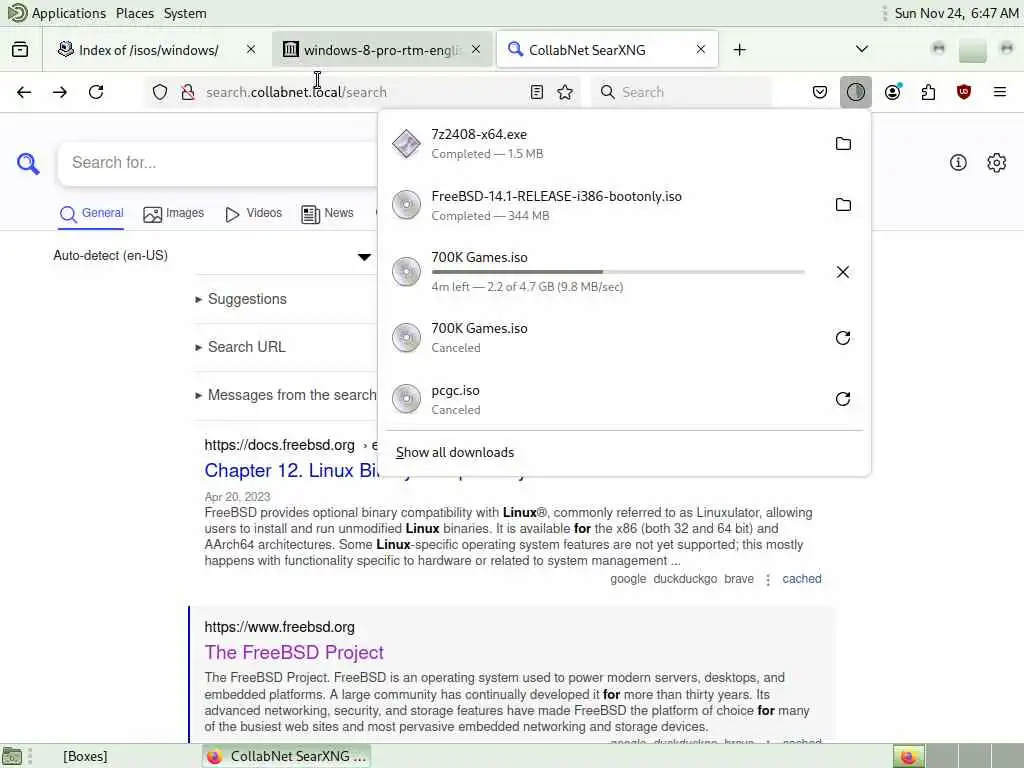Image resolution: width=1024 pixels, height=768 pixels.
Task: Go forward one page
Action: tap(60, 92)
